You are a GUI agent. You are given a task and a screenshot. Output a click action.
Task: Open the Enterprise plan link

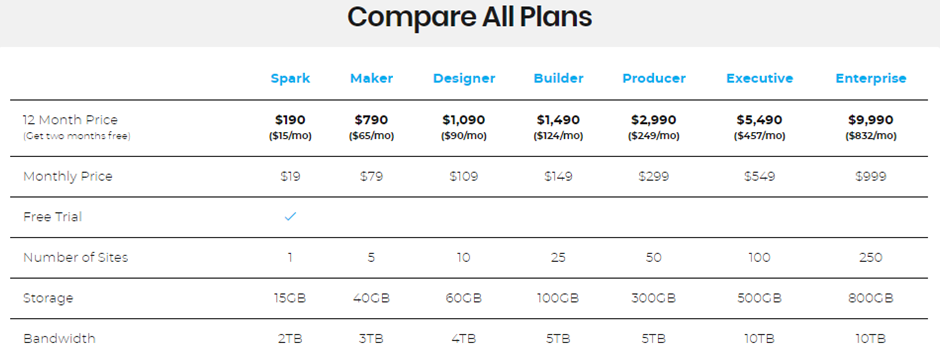(x=871, y=78)
